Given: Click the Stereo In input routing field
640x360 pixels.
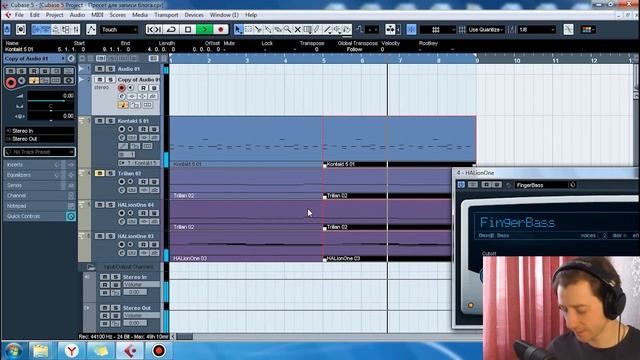Looking at the screenshot, I should 40,131.
